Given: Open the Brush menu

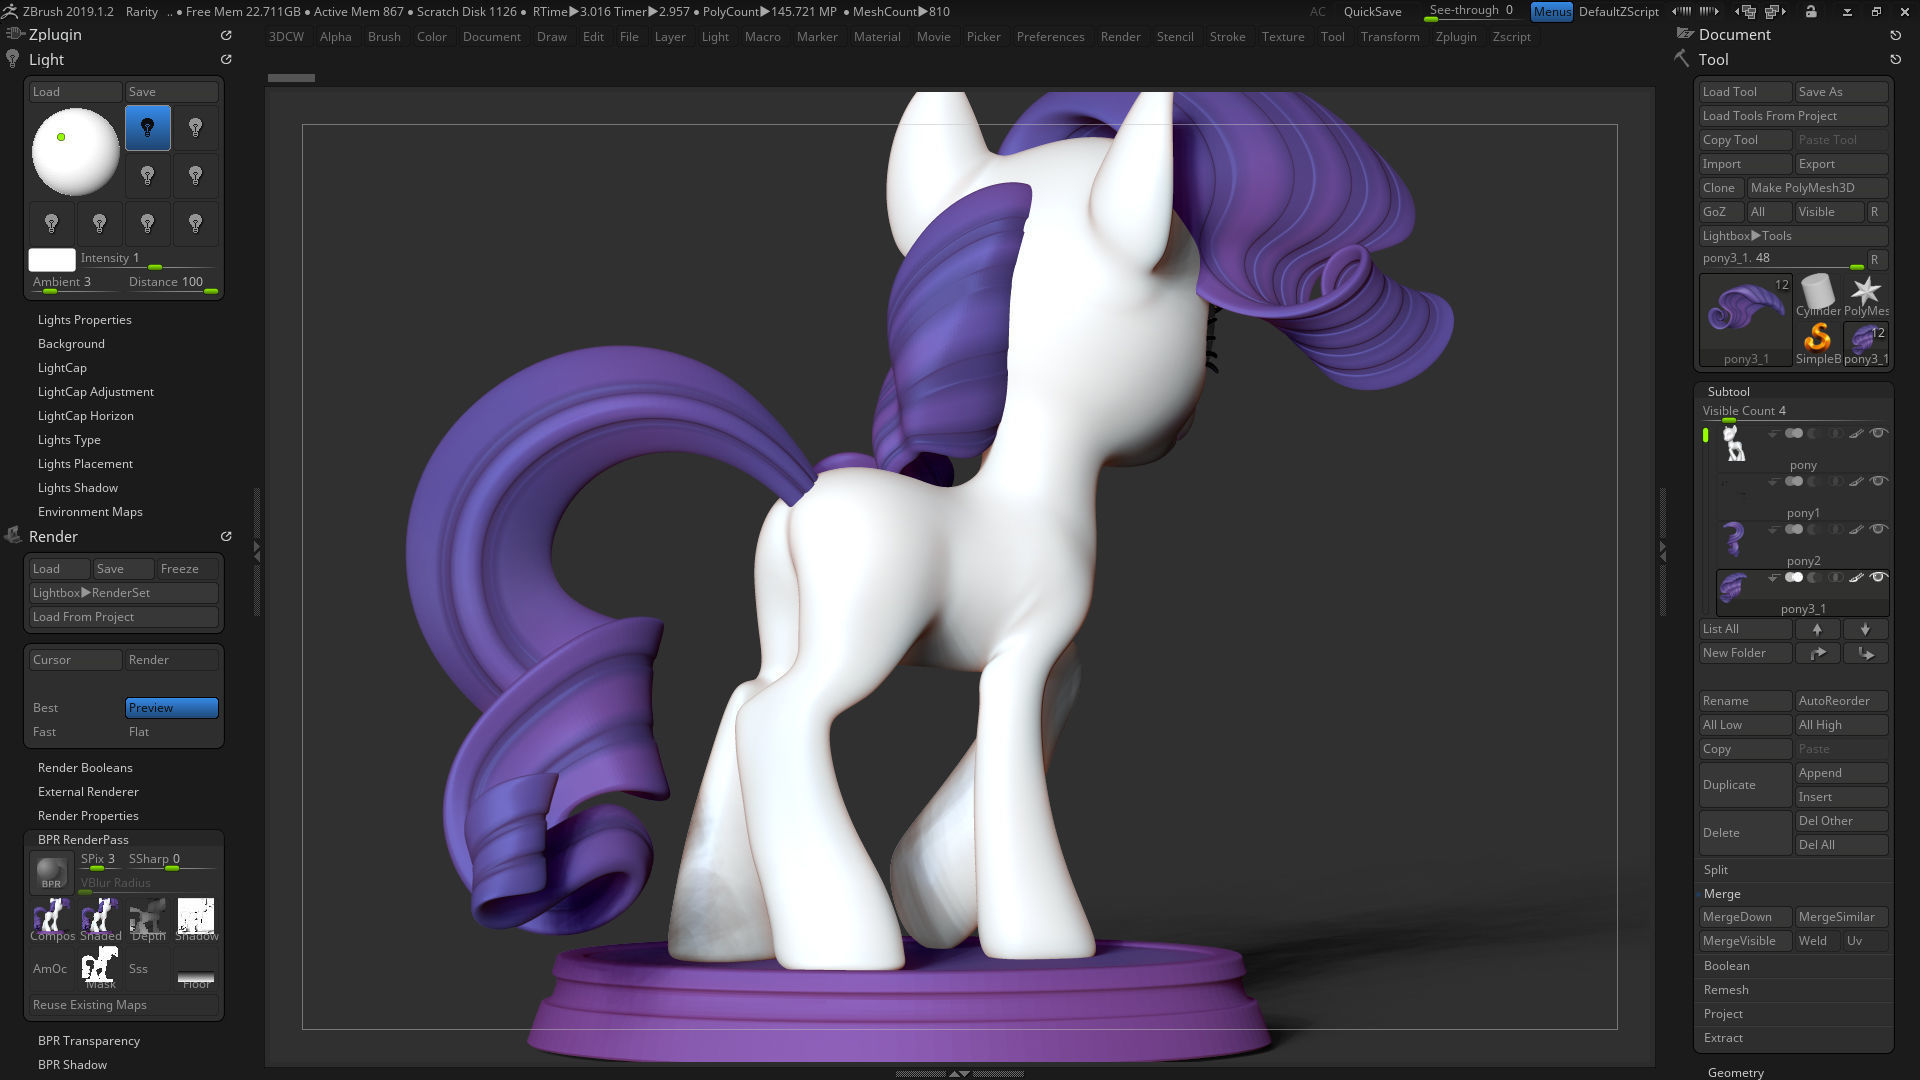Looking at the screenshot, I should click(x=384, y=37).
